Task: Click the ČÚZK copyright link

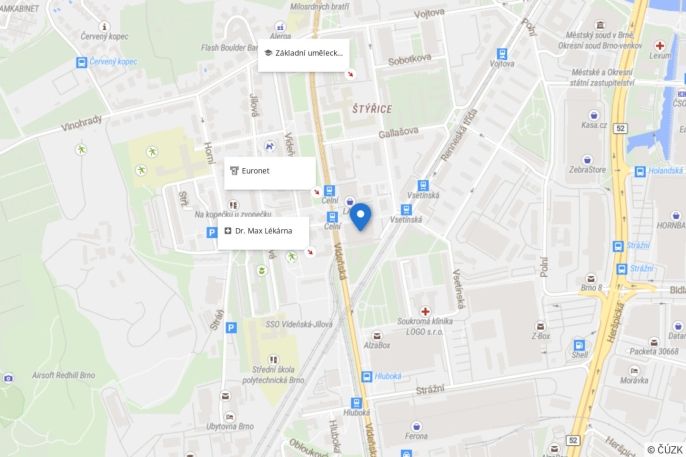Action: click(x=665, y=450)
